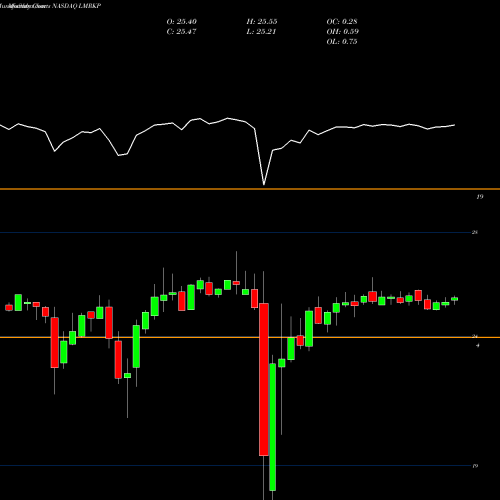
Task: Click the tall green candle reaching chart bottom
Action: point(273,427)
